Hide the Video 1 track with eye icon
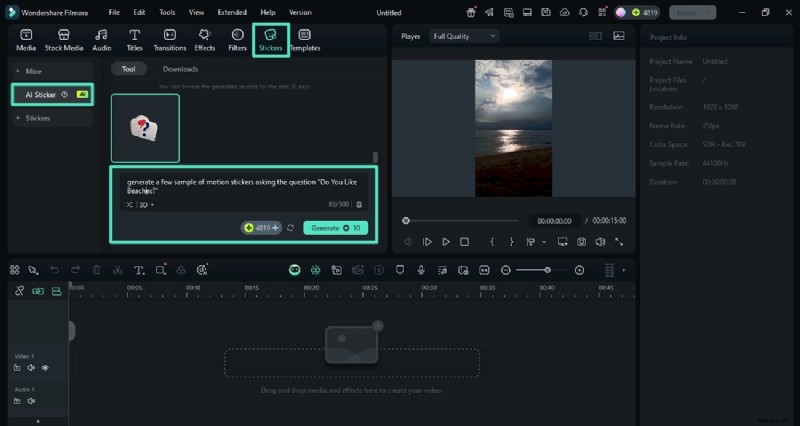Image resolution: width=800 pixels, height=426 pixels. coord(45,368)
